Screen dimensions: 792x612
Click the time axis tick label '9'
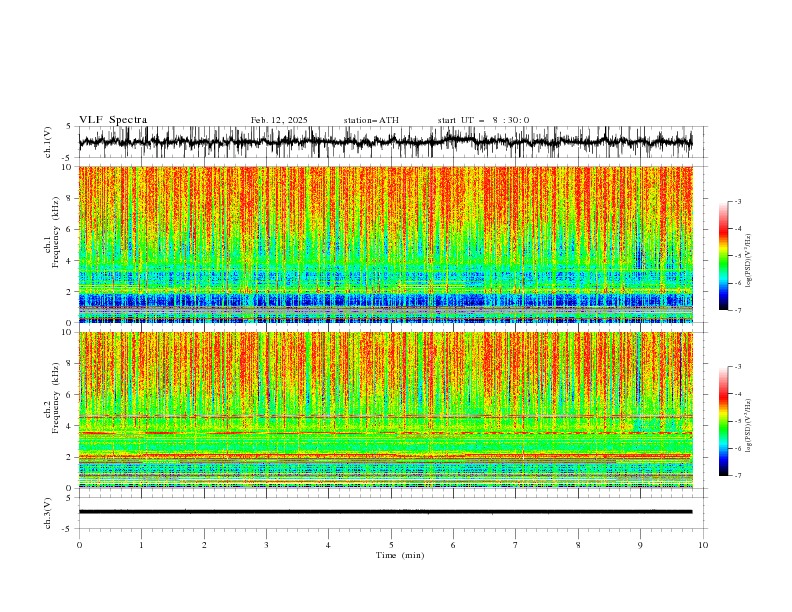click(640, 545)
